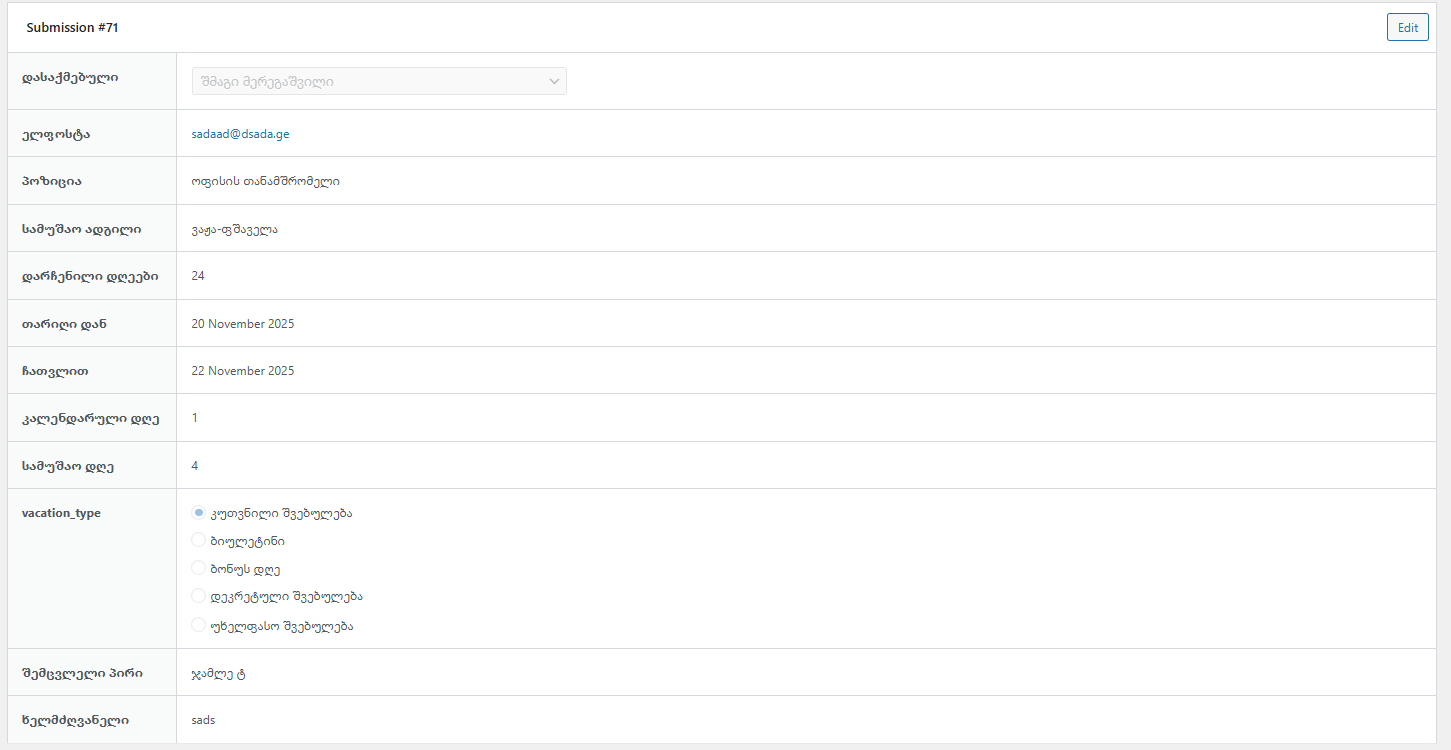Click the ვაჟა-ფშაველა workplace value
Viewport: 1451px width, 750px height.
coord(234,229)
